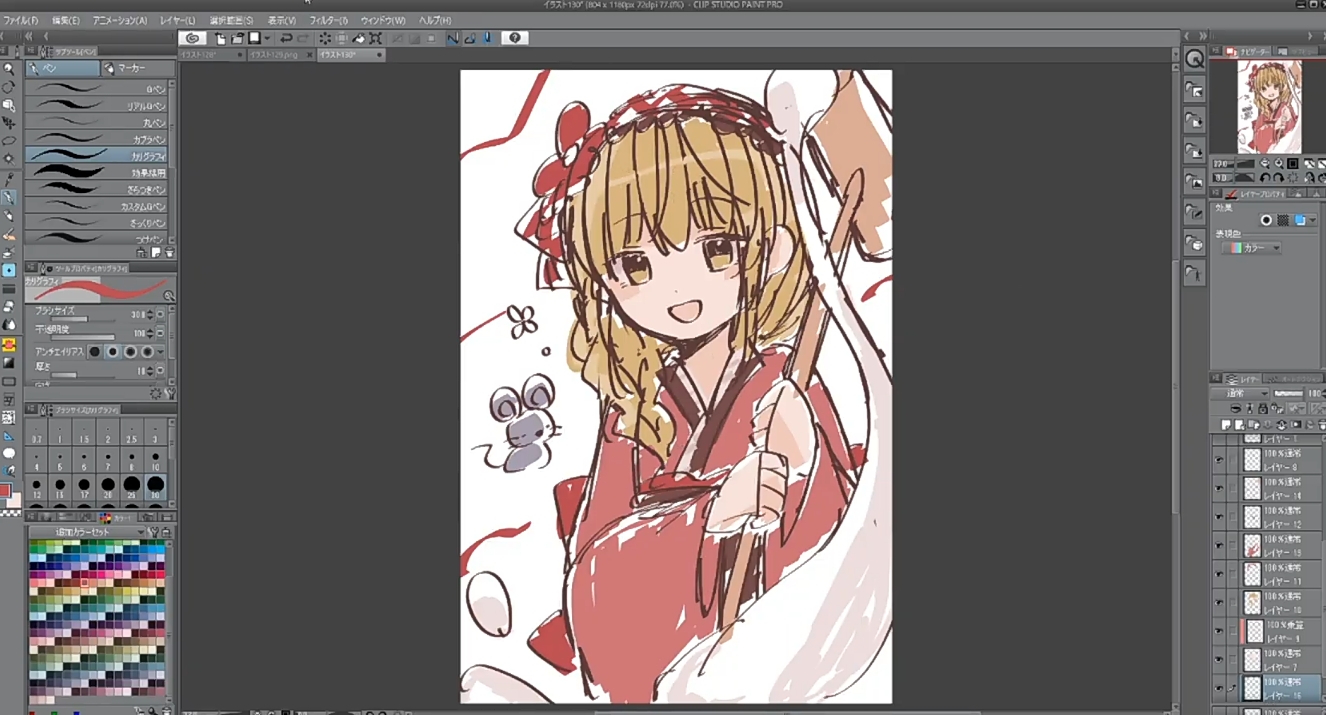Pick brush size preset 12
The width and height of the screenshot is (1326, 715).
point(37,486)
